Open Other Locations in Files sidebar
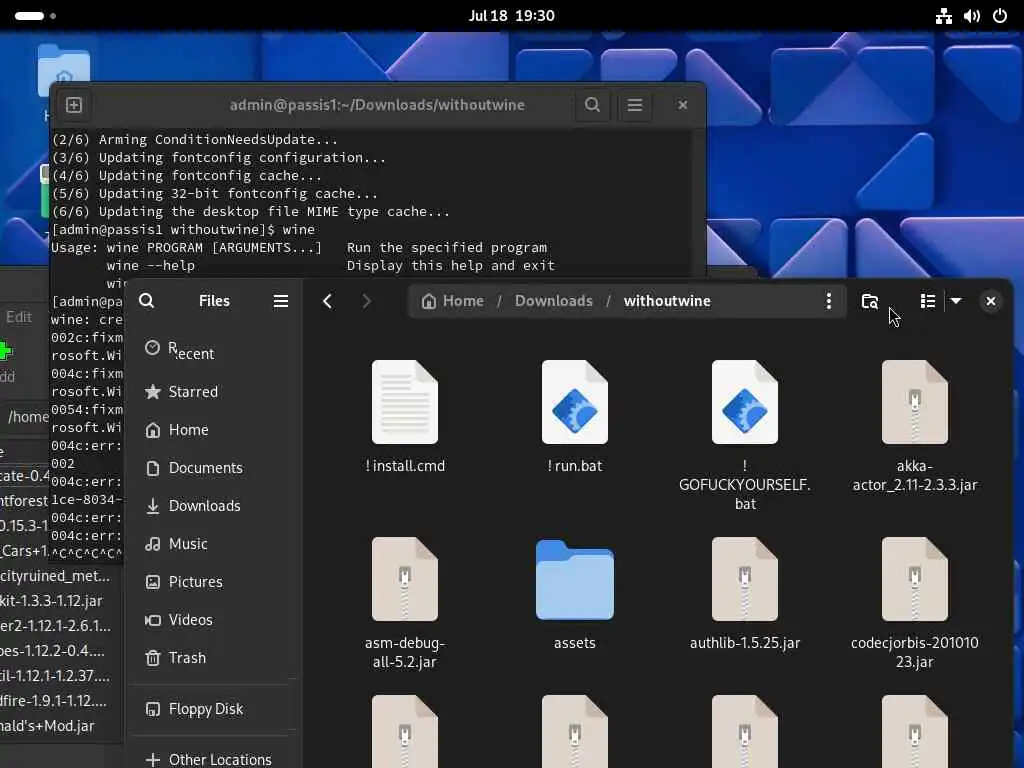 coord(214,760)
